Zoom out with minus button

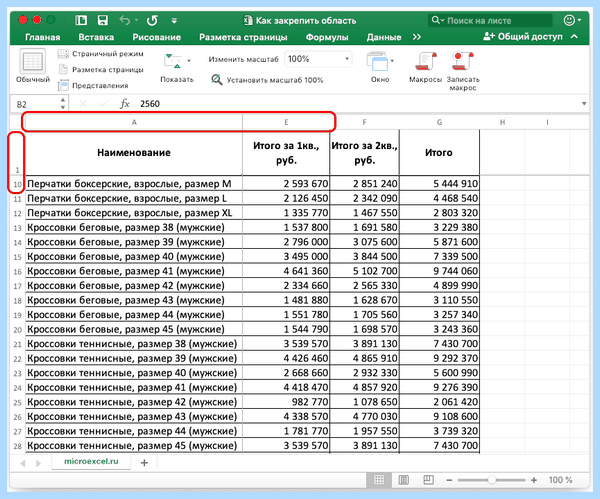pos(449,480)
